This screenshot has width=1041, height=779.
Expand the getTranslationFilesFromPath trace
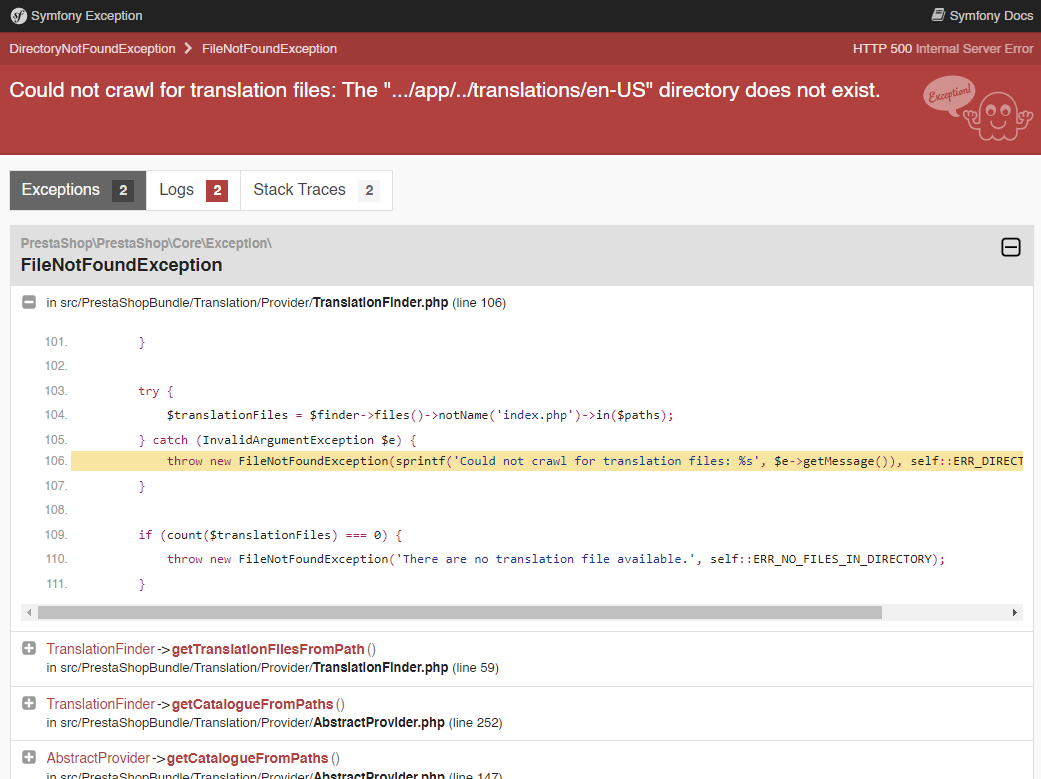[29, 648]
